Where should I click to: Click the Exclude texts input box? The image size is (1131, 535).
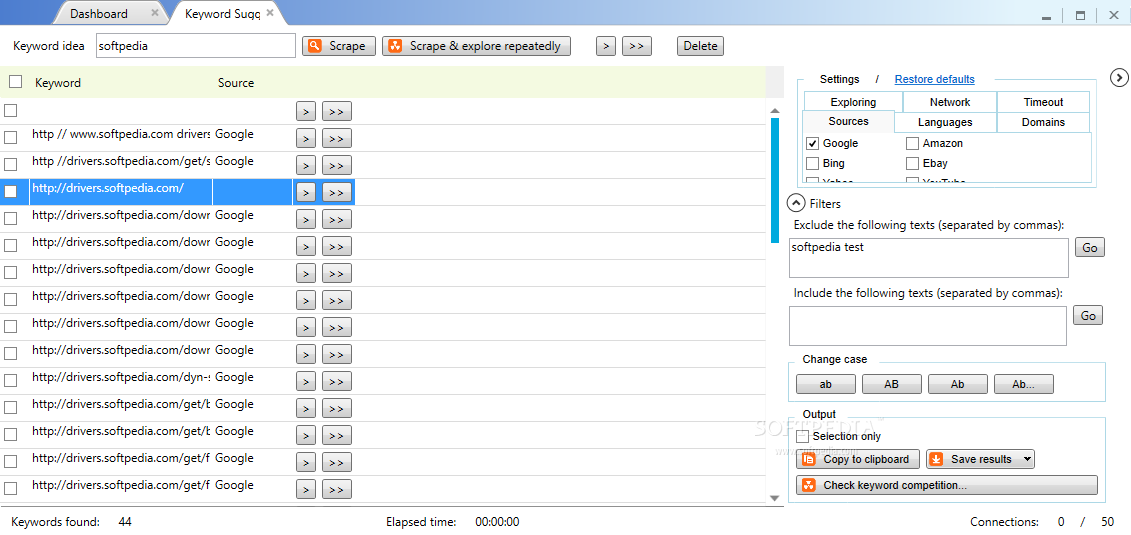(x=928, y=258)
